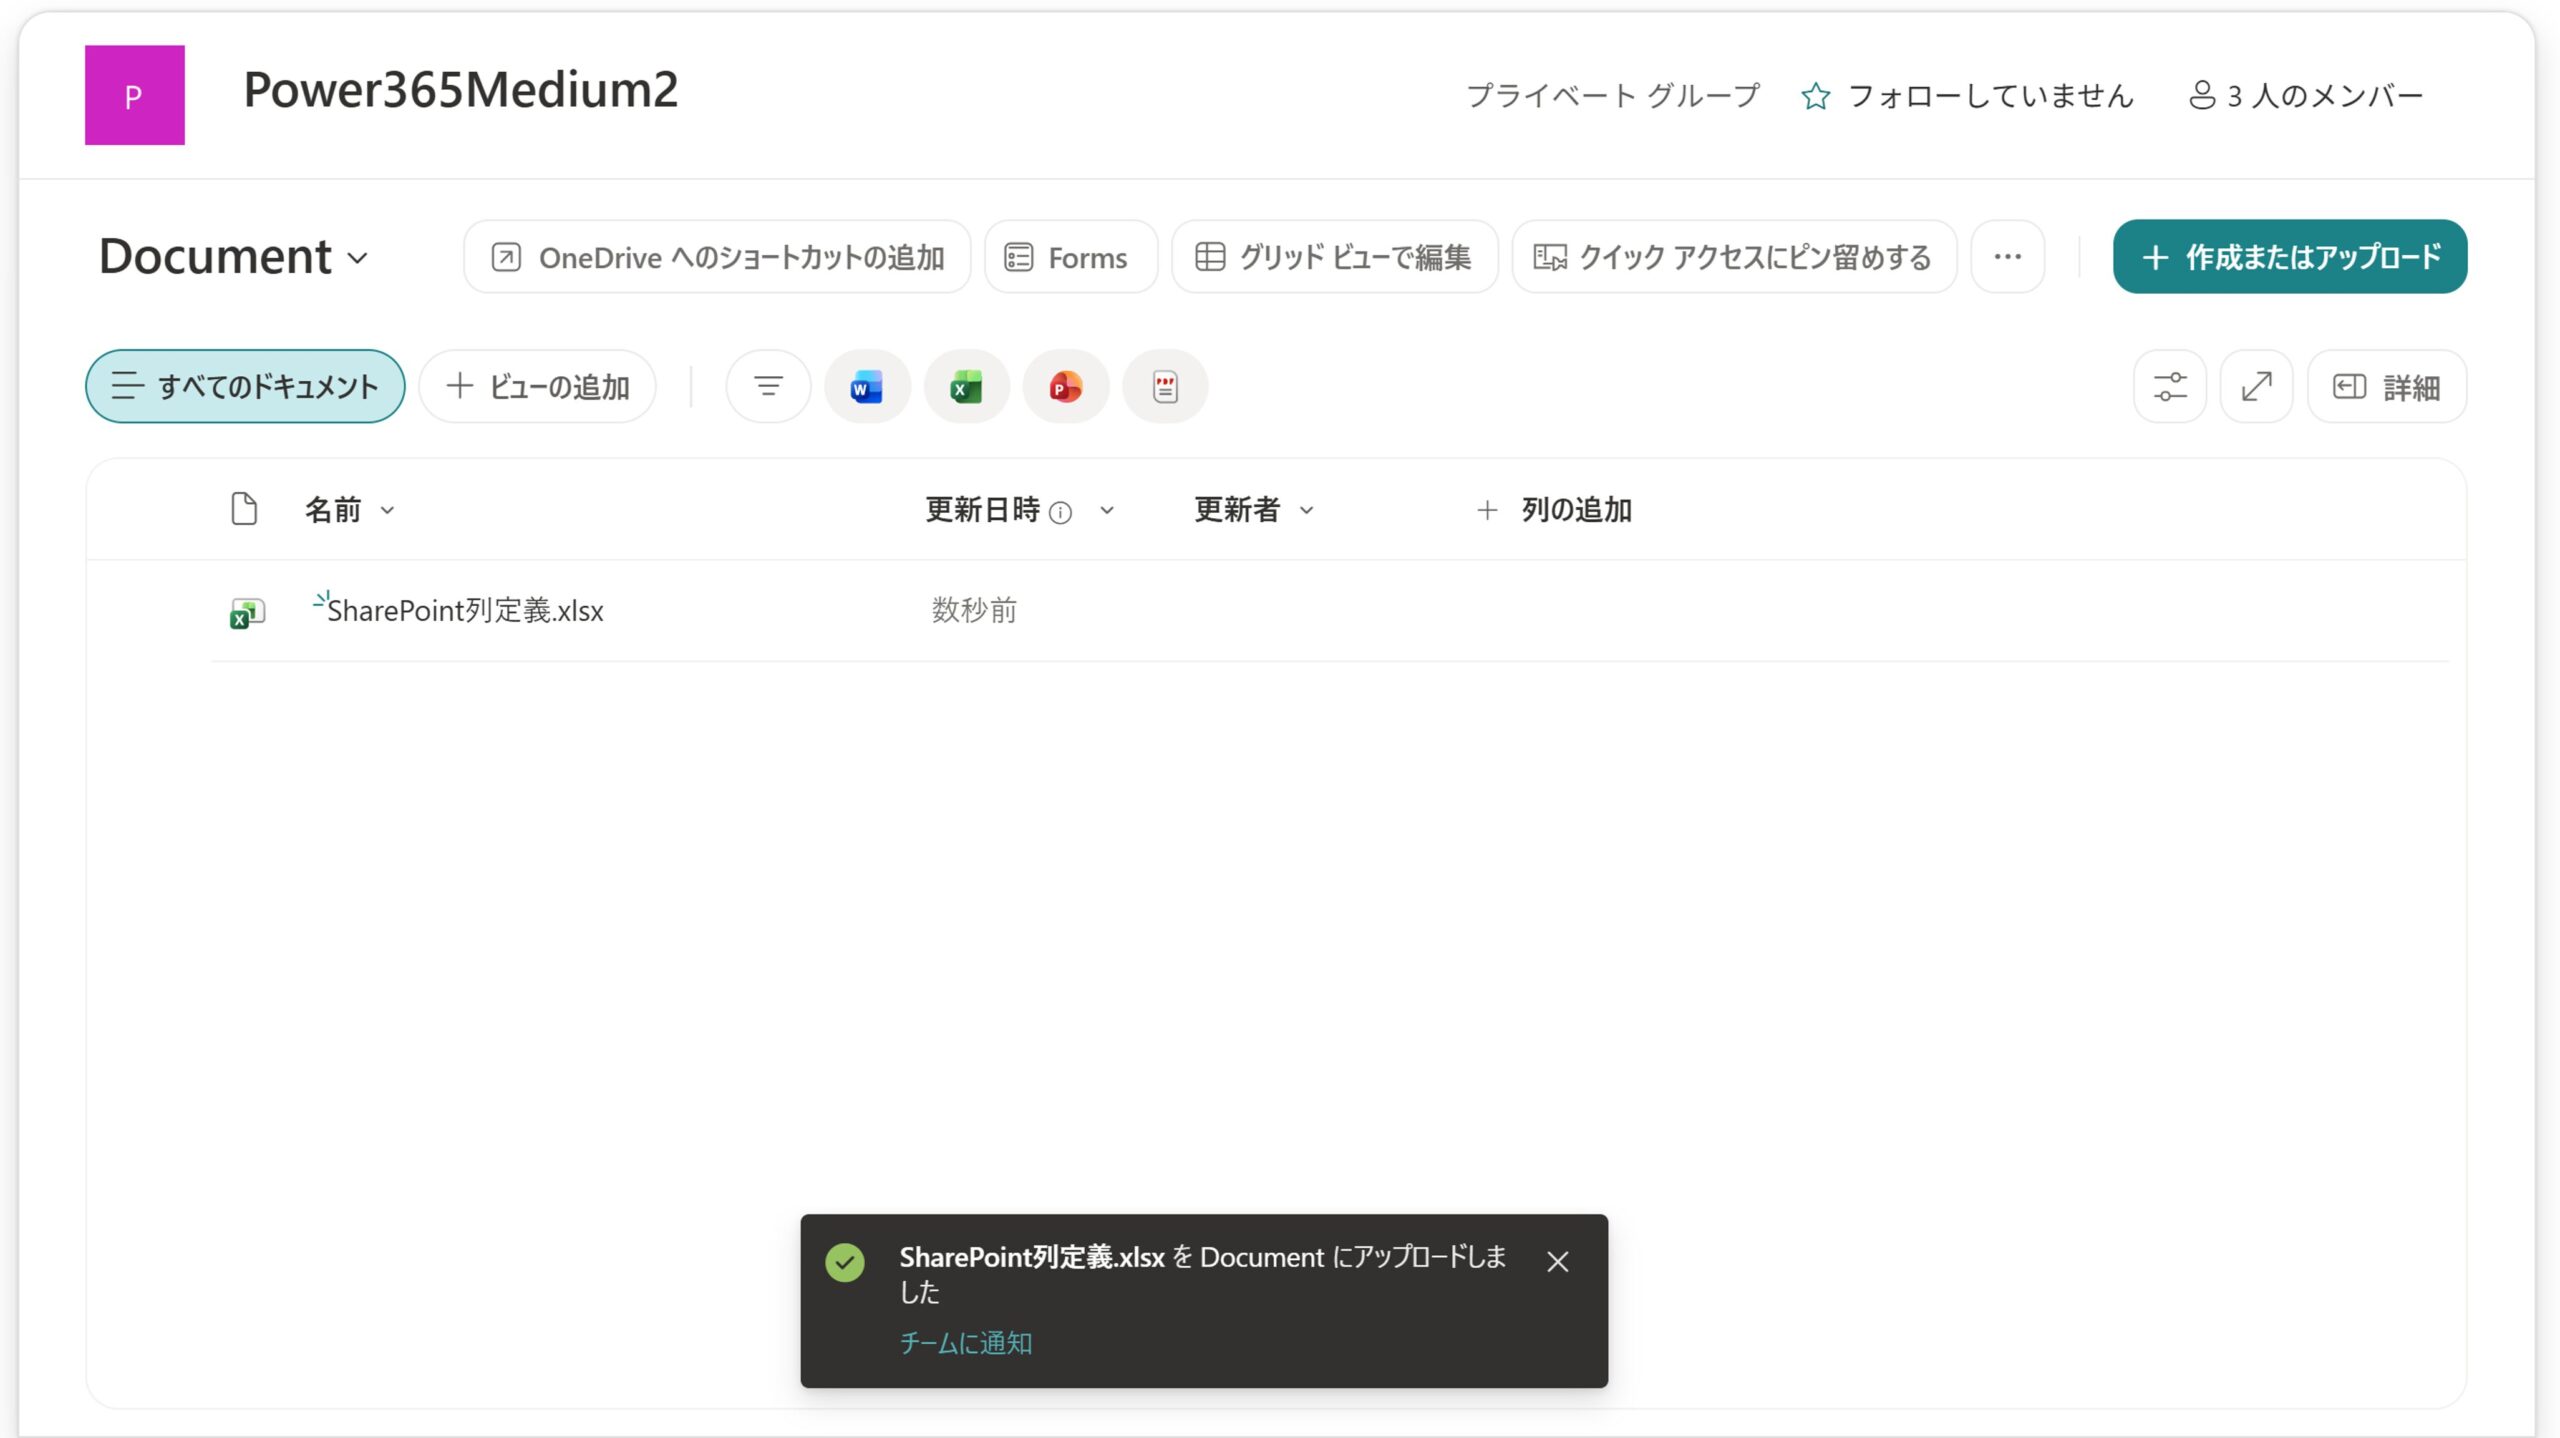Filter by PowerPoint files icon
The height and width of the screenshot is (1438, 2560).
coord(1066,386)
